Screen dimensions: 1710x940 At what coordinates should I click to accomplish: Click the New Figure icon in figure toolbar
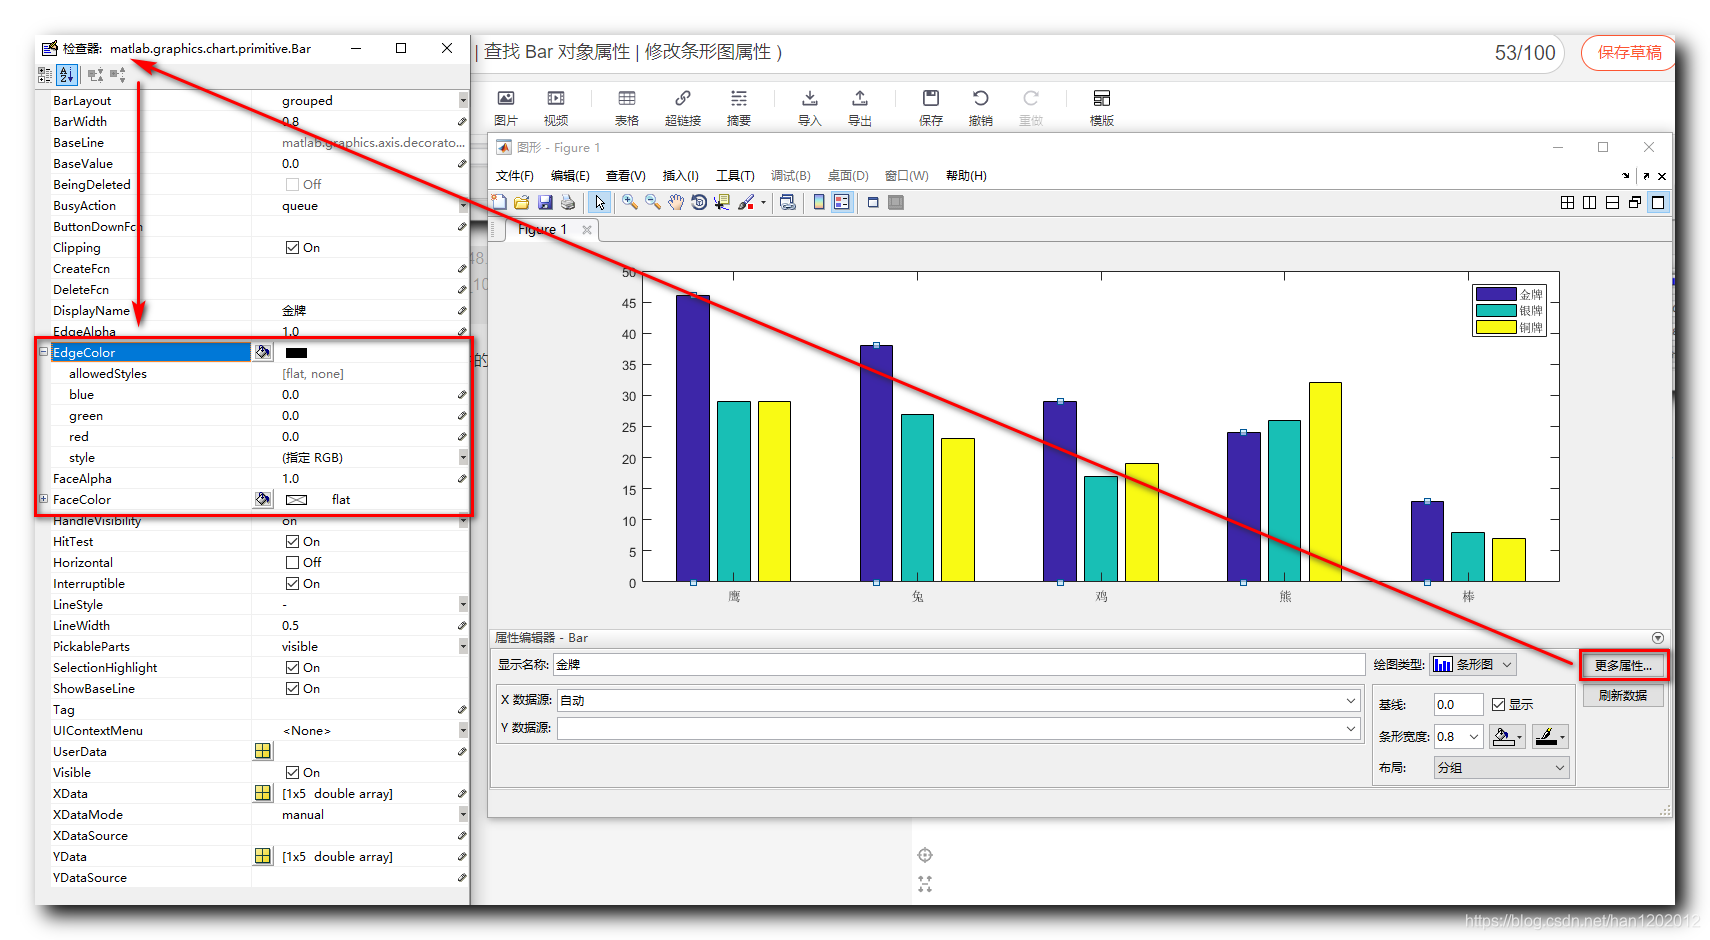coord(499,202)
